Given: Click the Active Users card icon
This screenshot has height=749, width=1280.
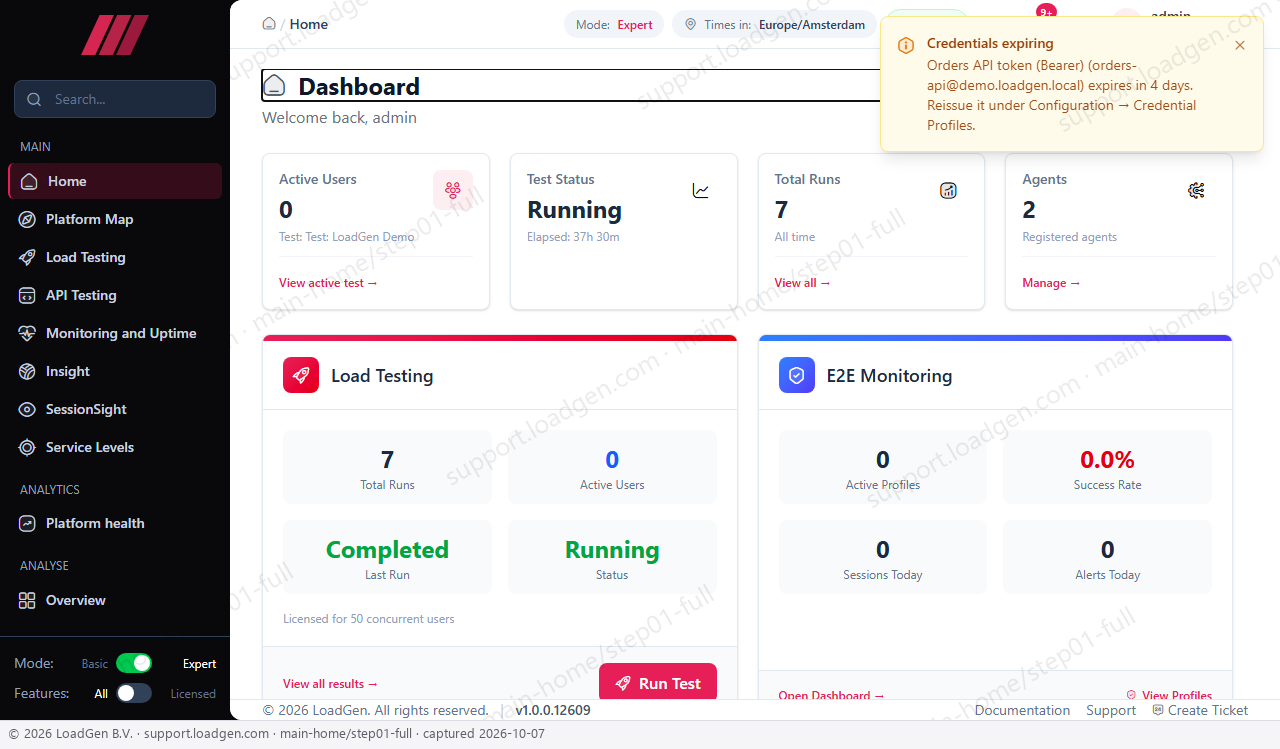Looking at the screenshot, I should click(x=453, y=190).
